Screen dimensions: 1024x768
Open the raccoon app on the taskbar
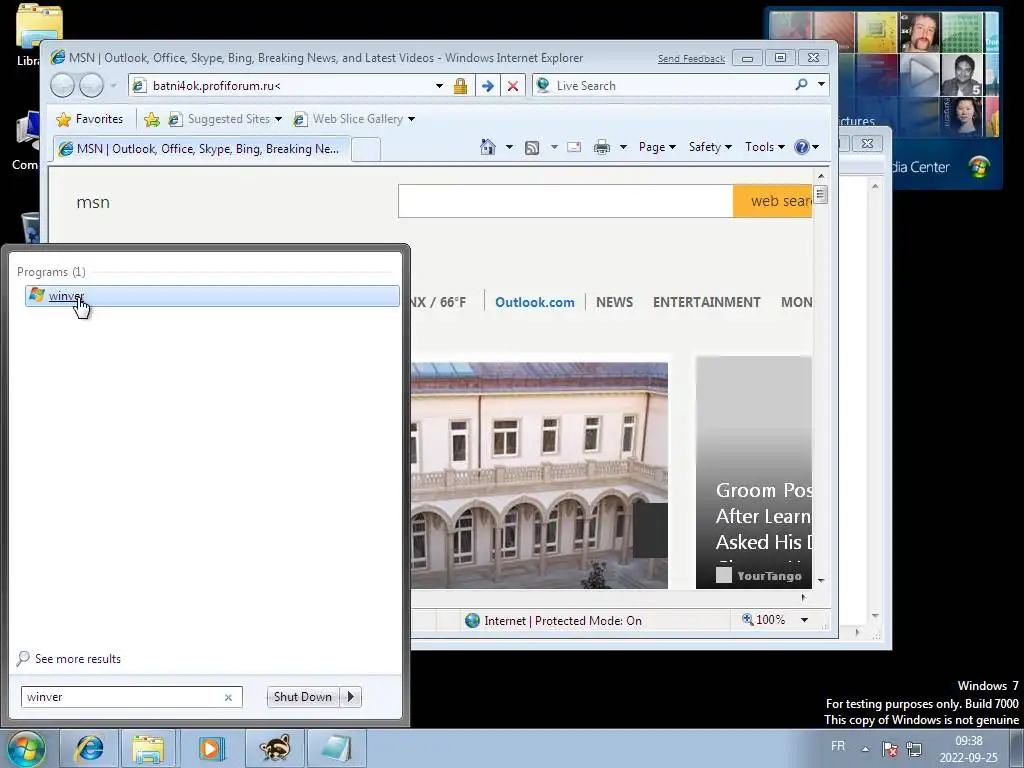point(274,748)
